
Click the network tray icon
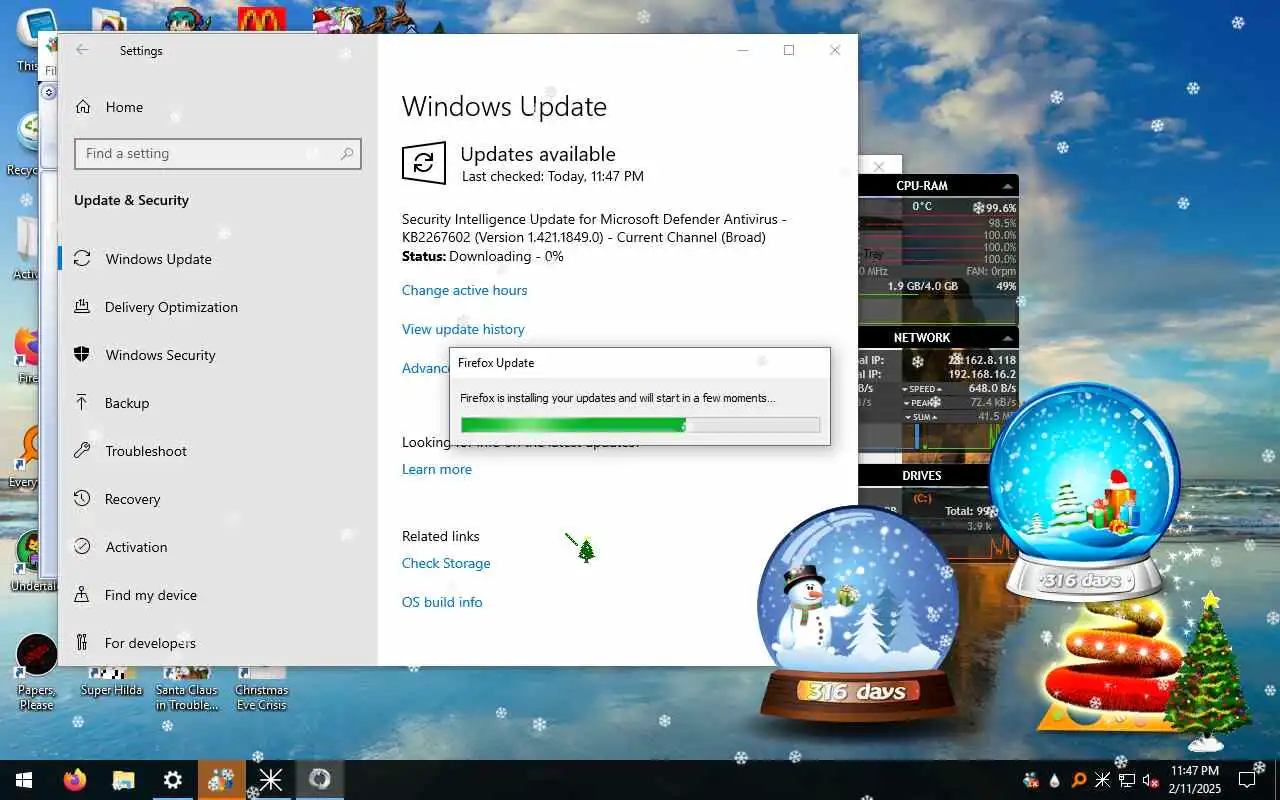click(1126, 780)
